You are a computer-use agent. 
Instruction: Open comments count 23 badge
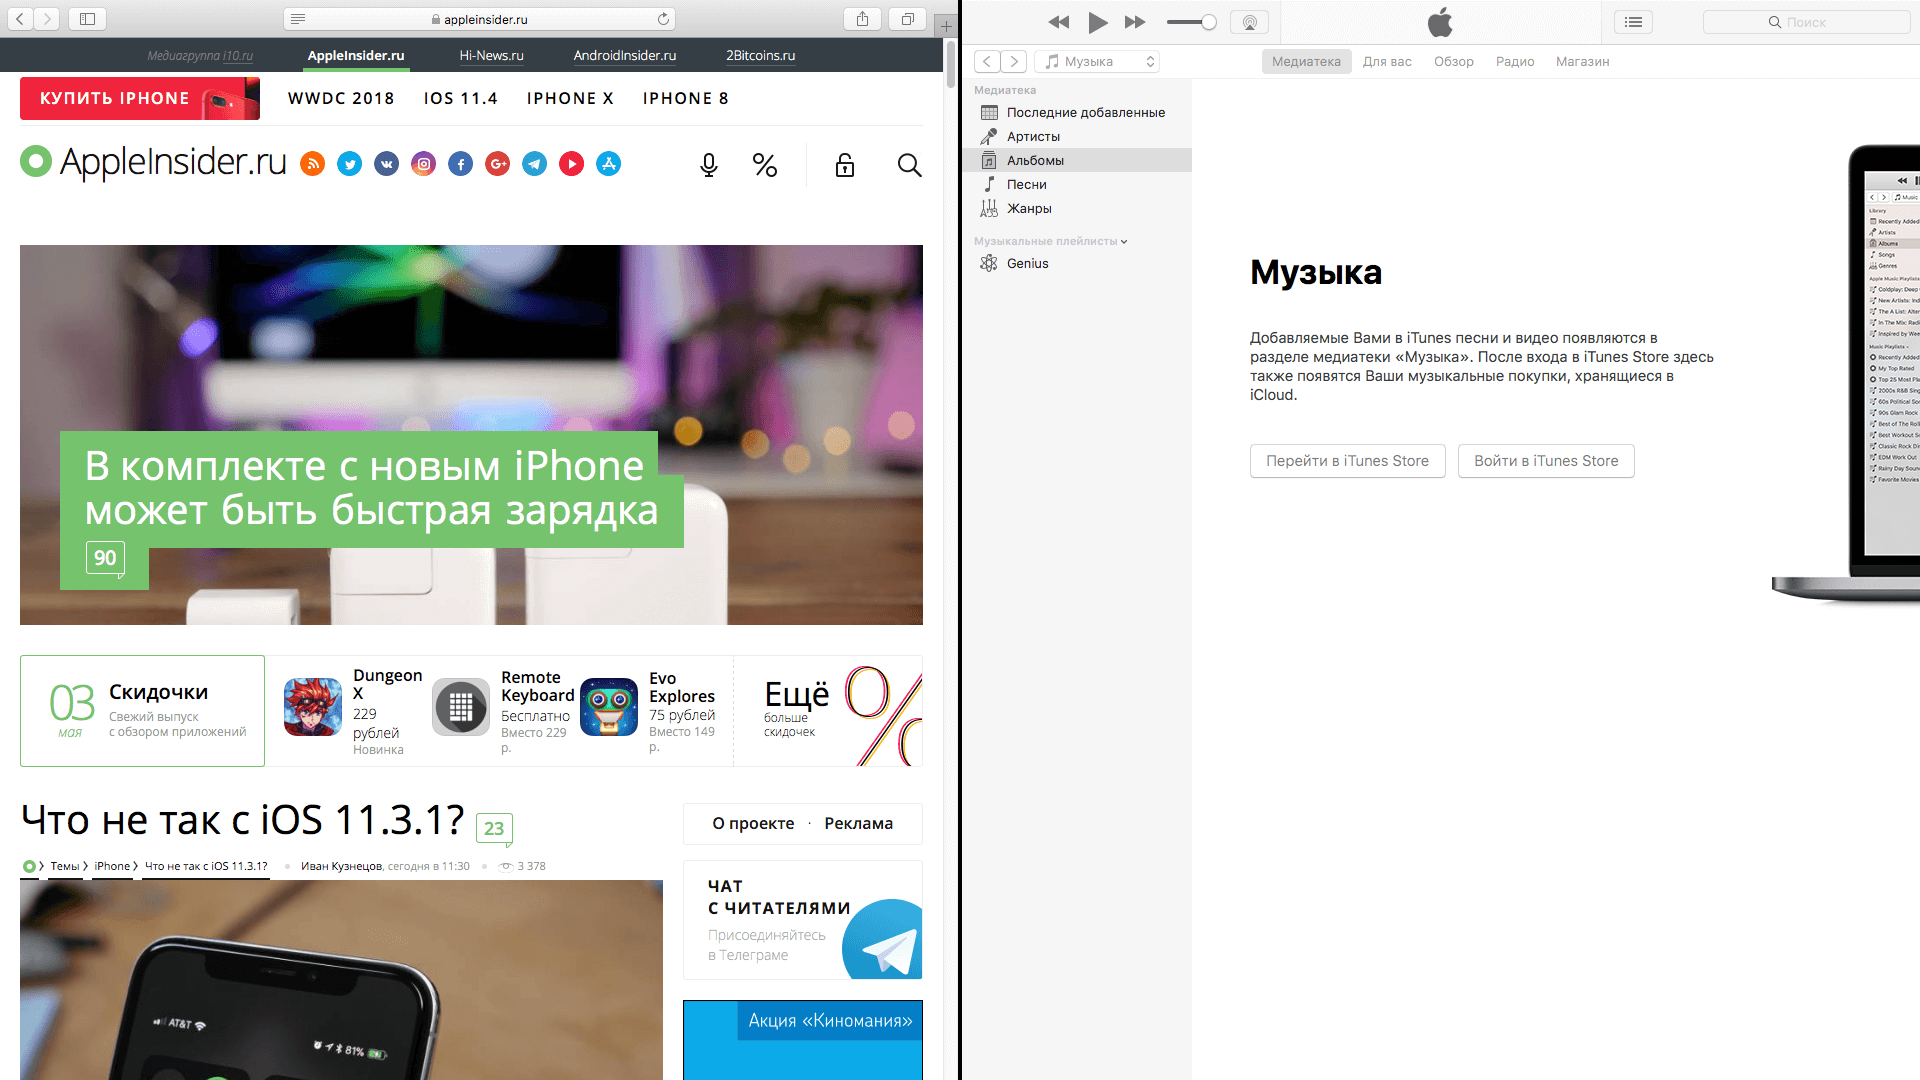[494, 828]
